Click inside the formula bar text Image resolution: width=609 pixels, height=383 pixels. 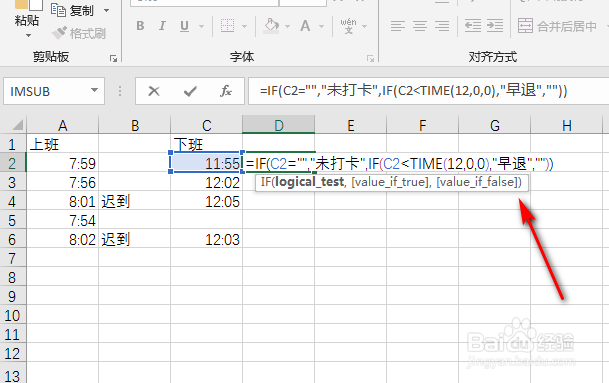pos(413,91)
